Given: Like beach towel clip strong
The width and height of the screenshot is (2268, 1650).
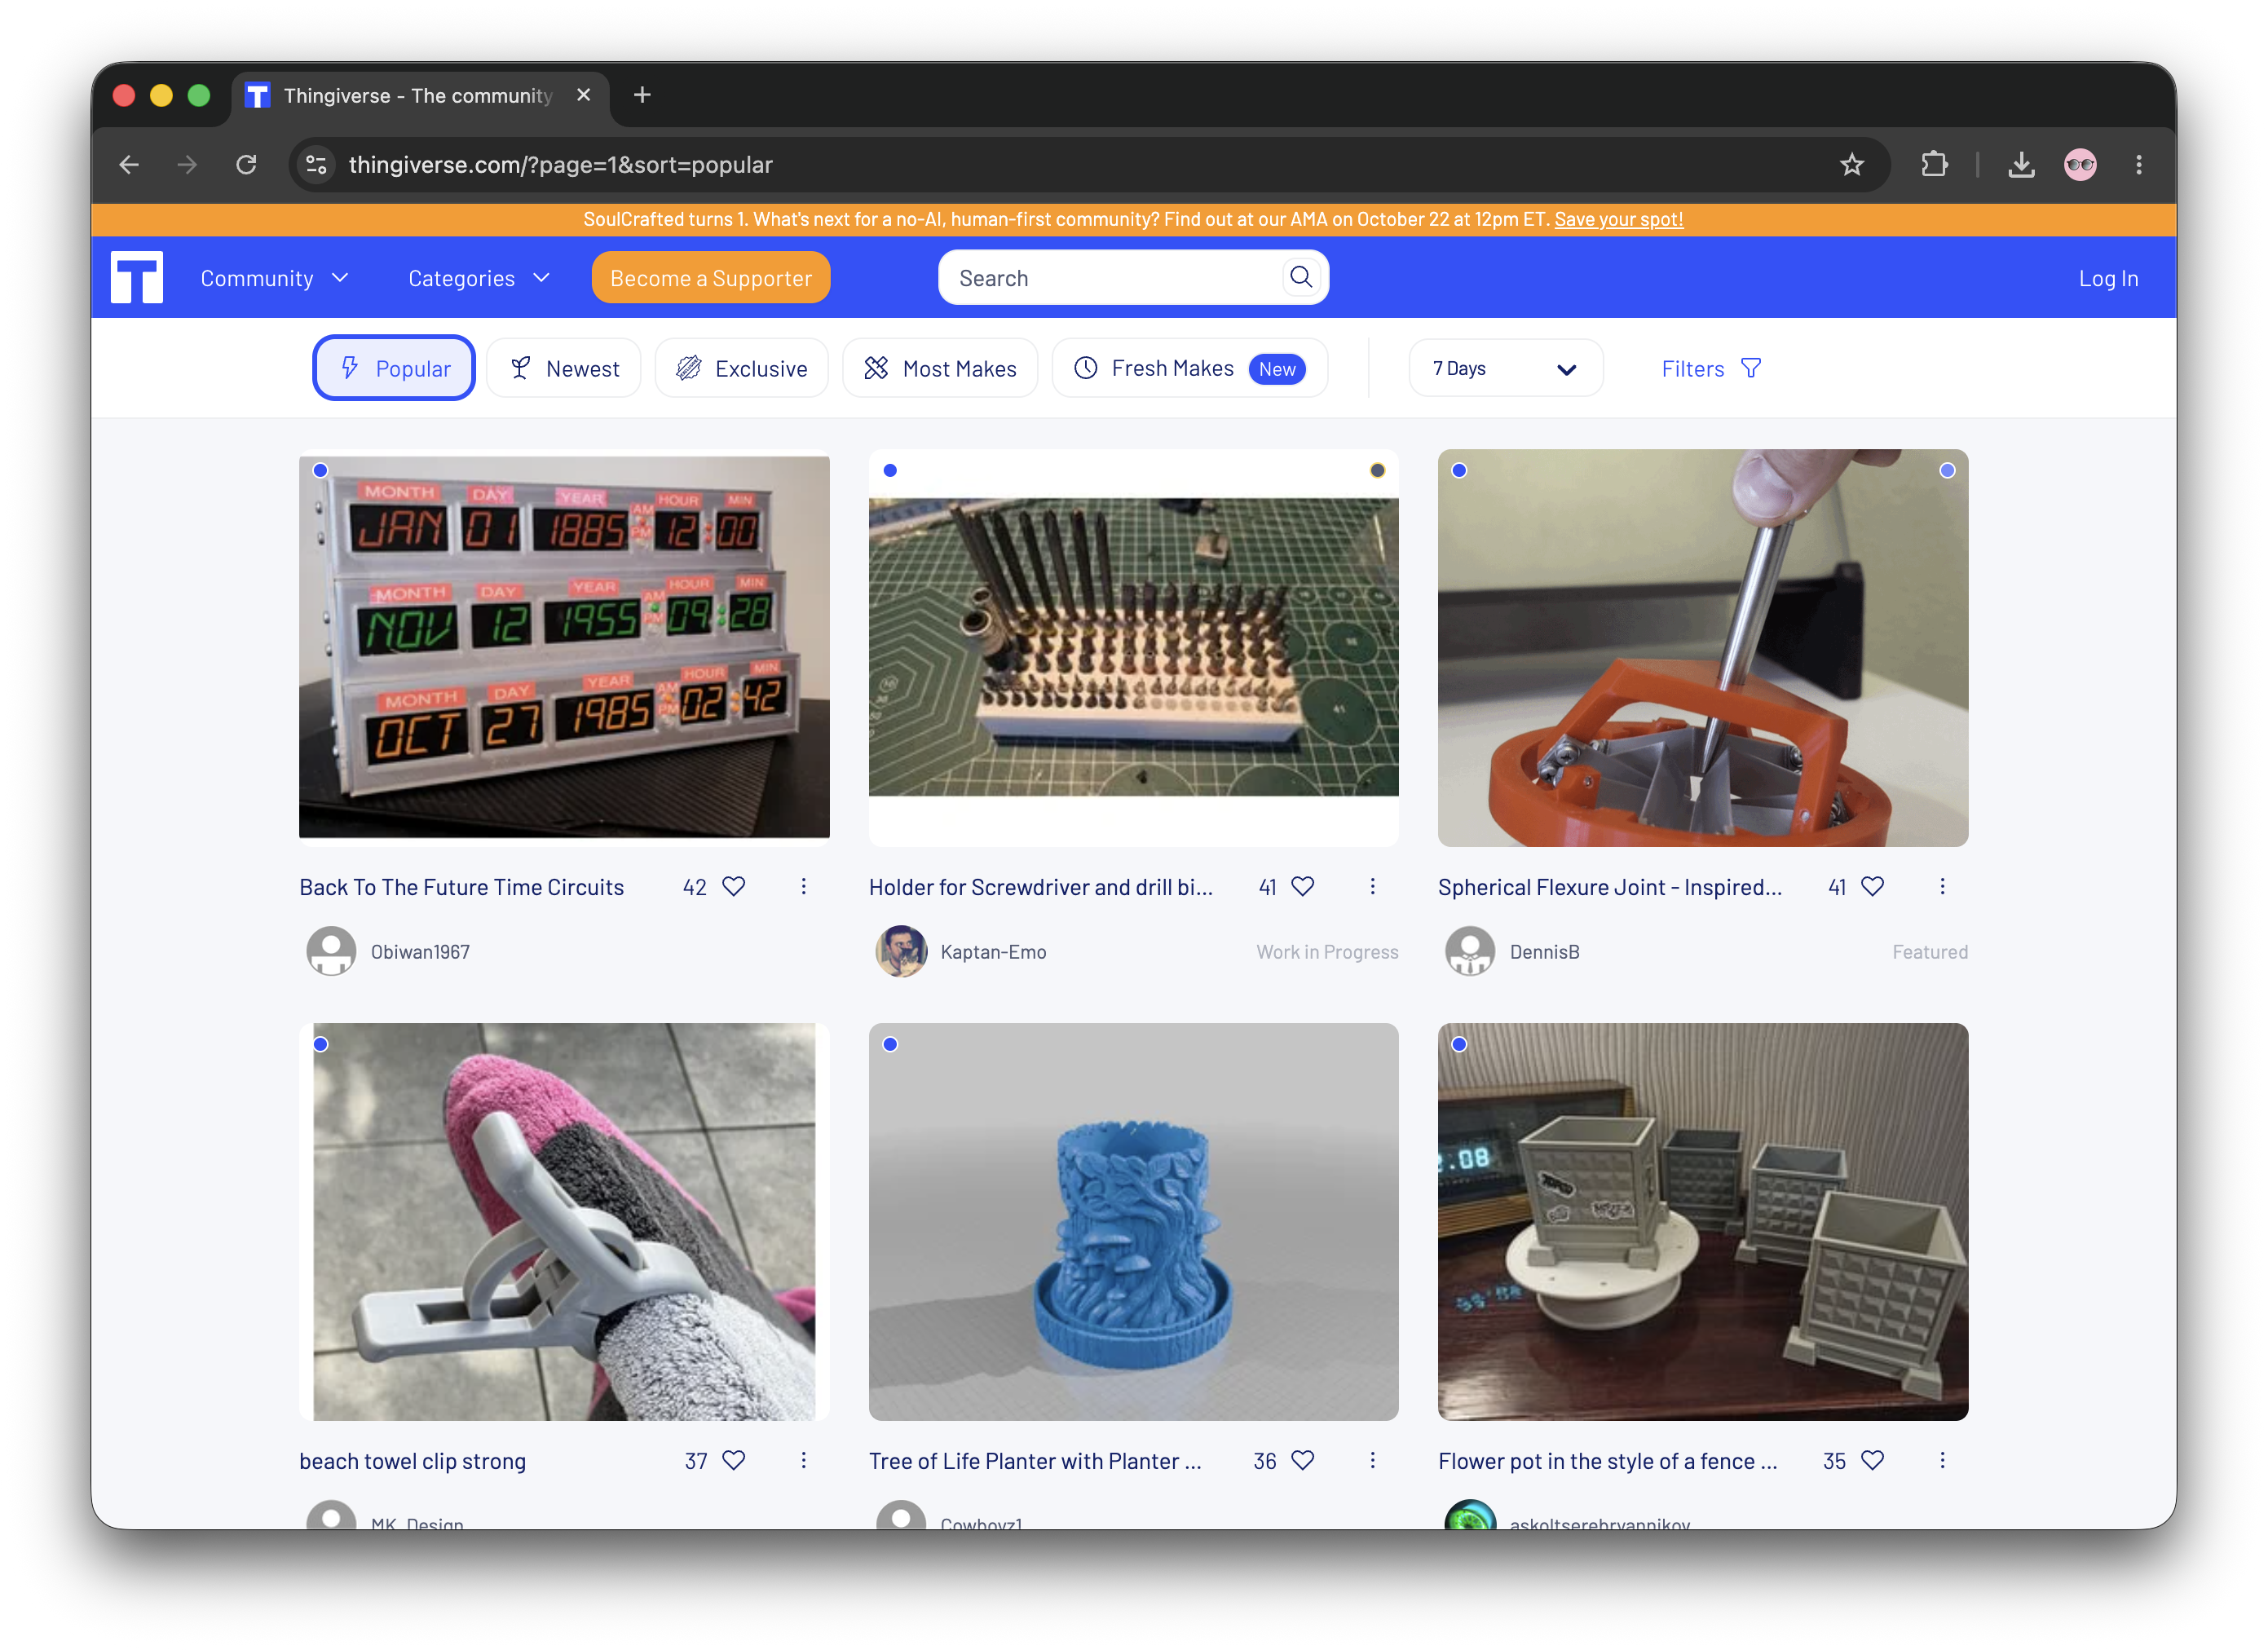Looking at the screenshot, I should point(734,1460).
